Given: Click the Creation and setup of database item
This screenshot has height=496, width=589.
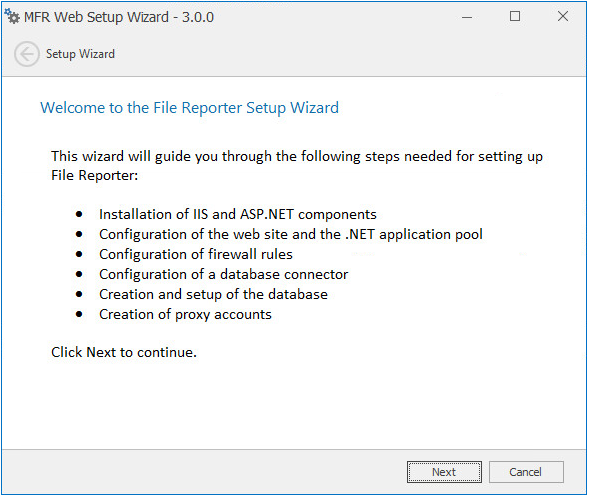Looking at the screenshot, I should [213, 294].
